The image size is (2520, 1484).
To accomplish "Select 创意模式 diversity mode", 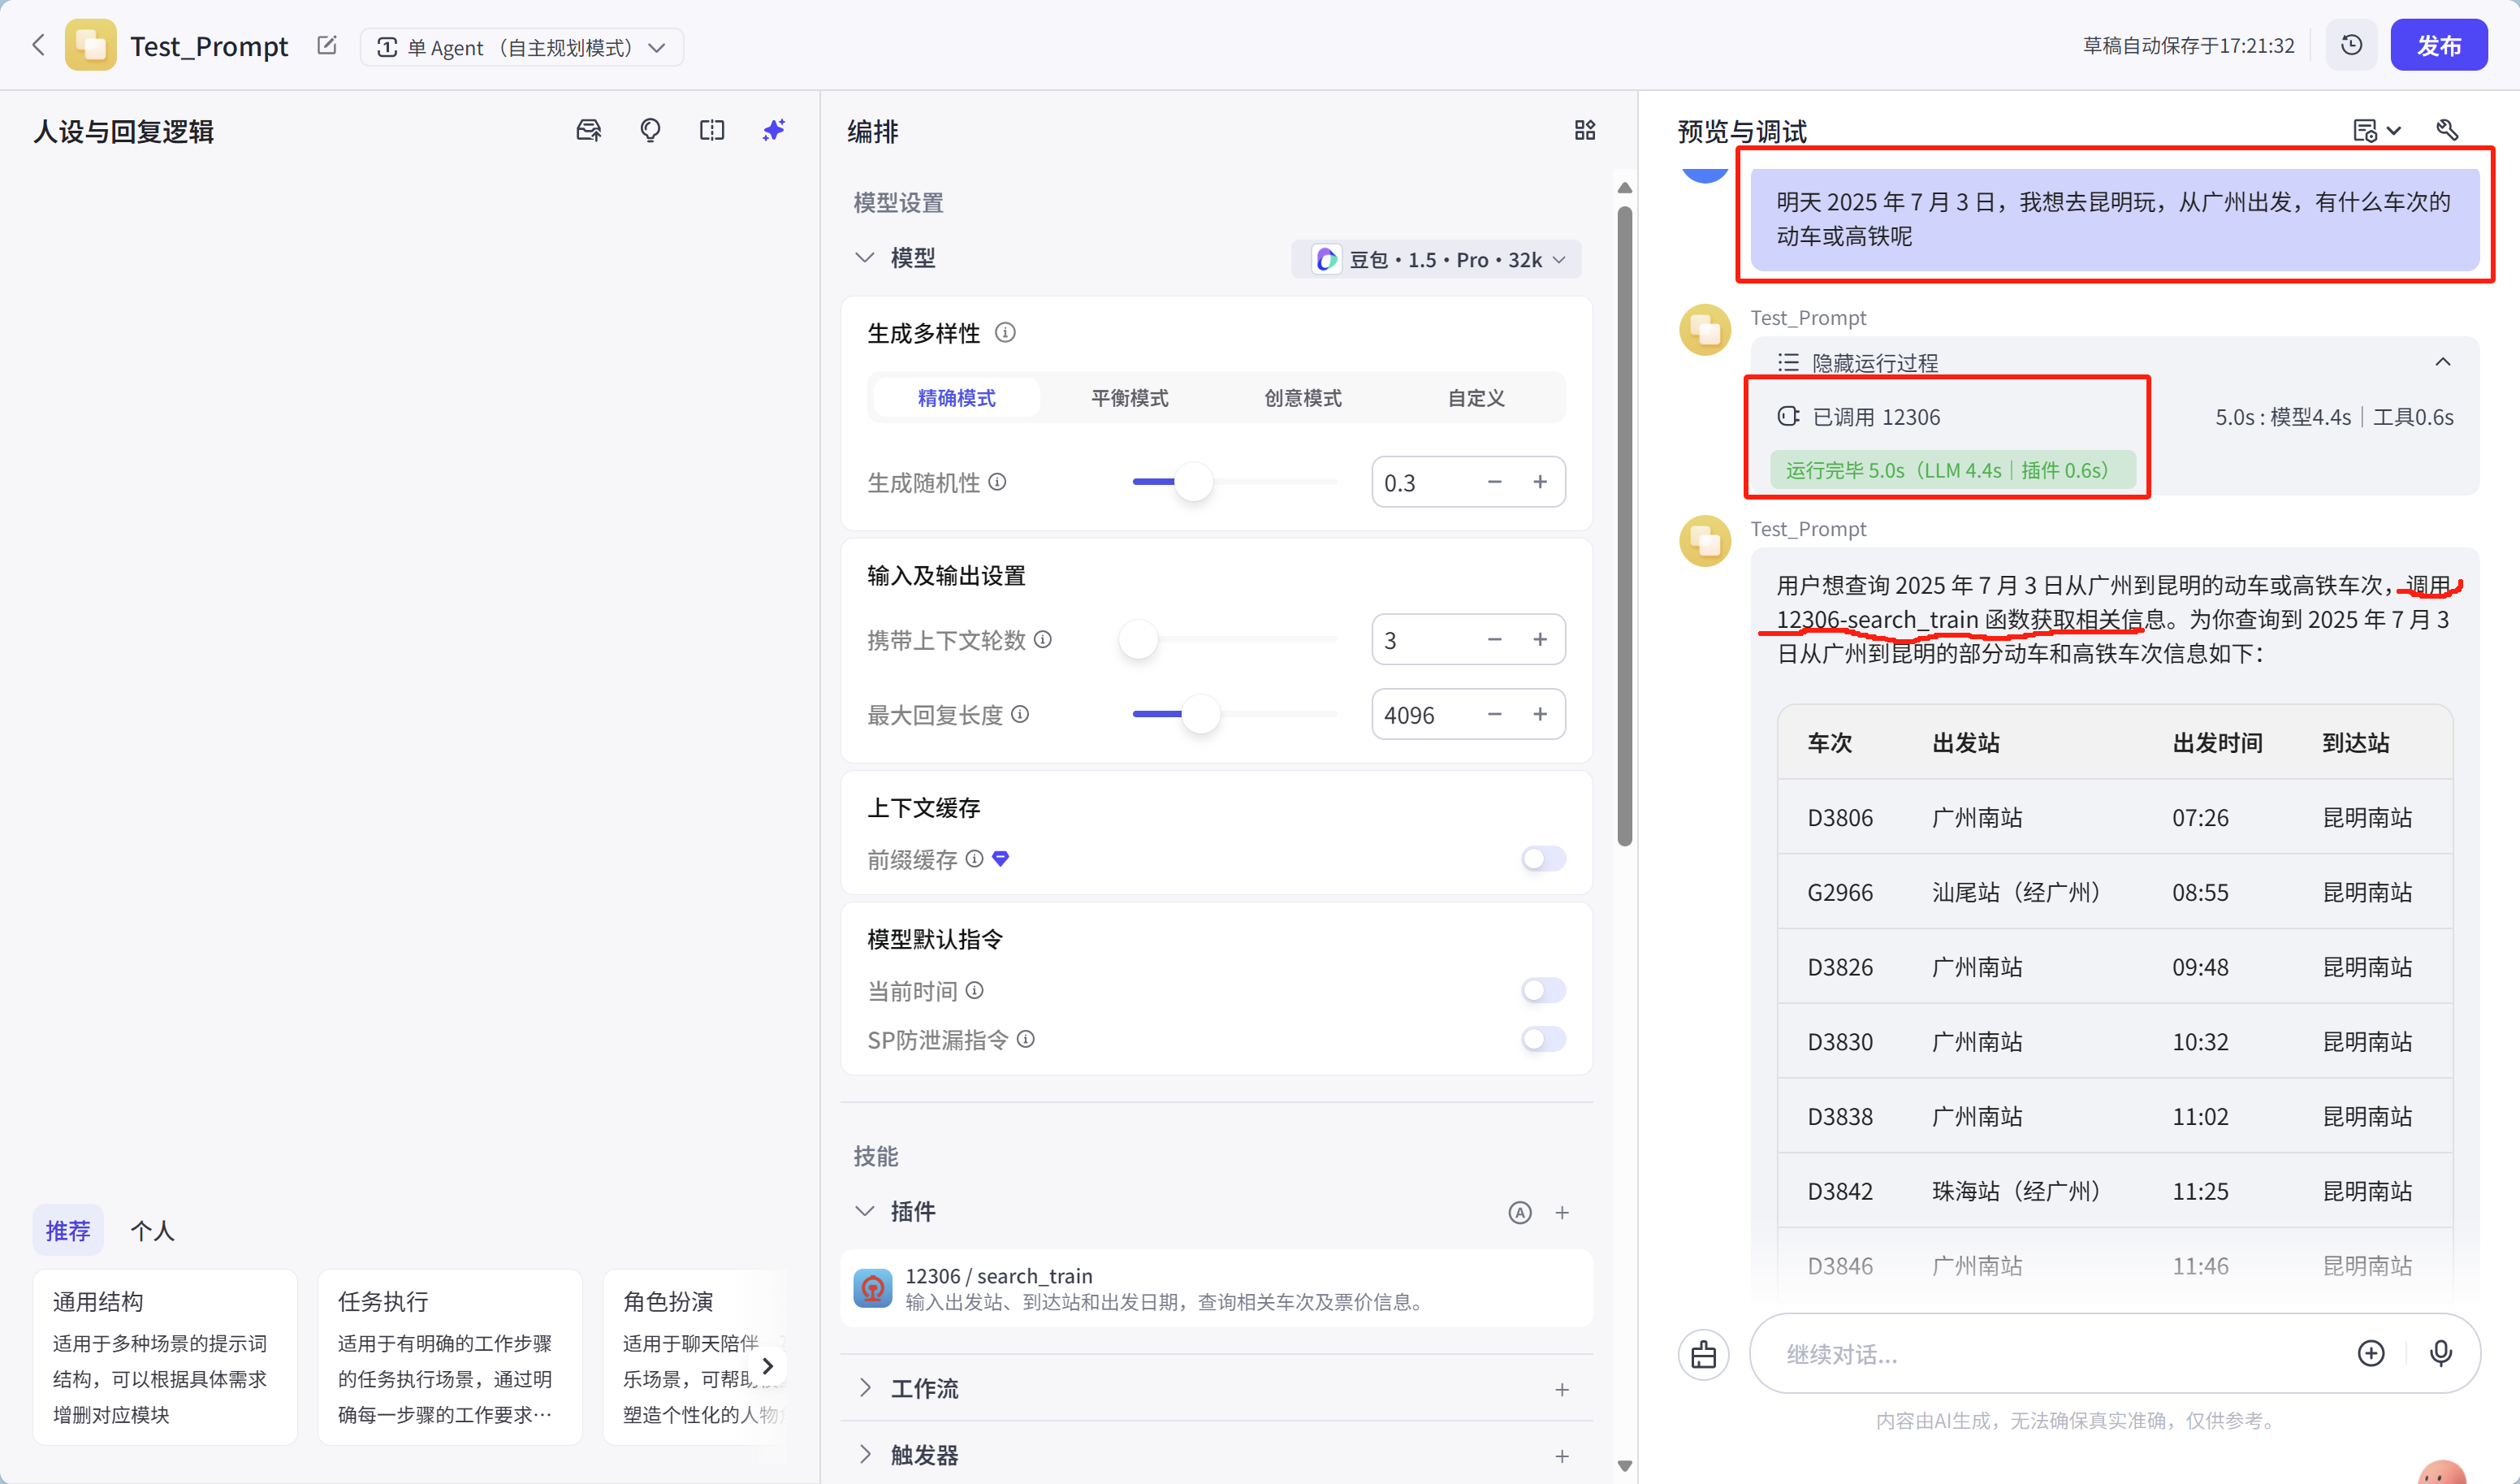I will 1302,398.
